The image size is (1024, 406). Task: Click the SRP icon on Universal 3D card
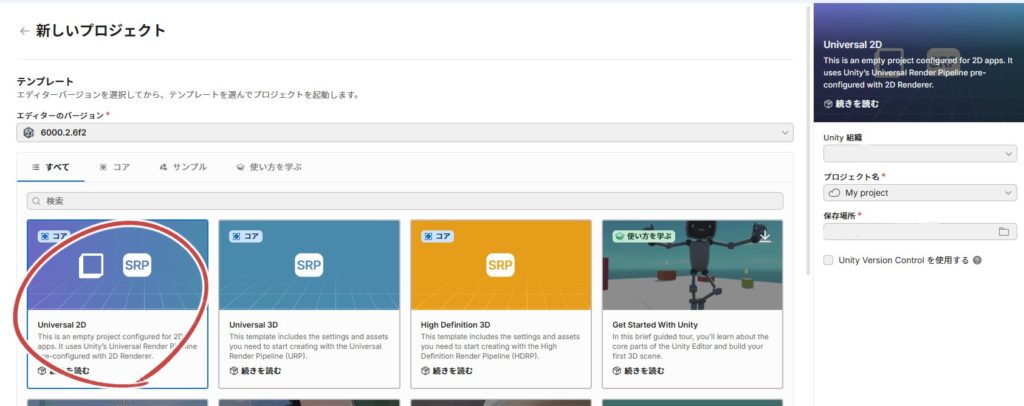pos(309,265)
